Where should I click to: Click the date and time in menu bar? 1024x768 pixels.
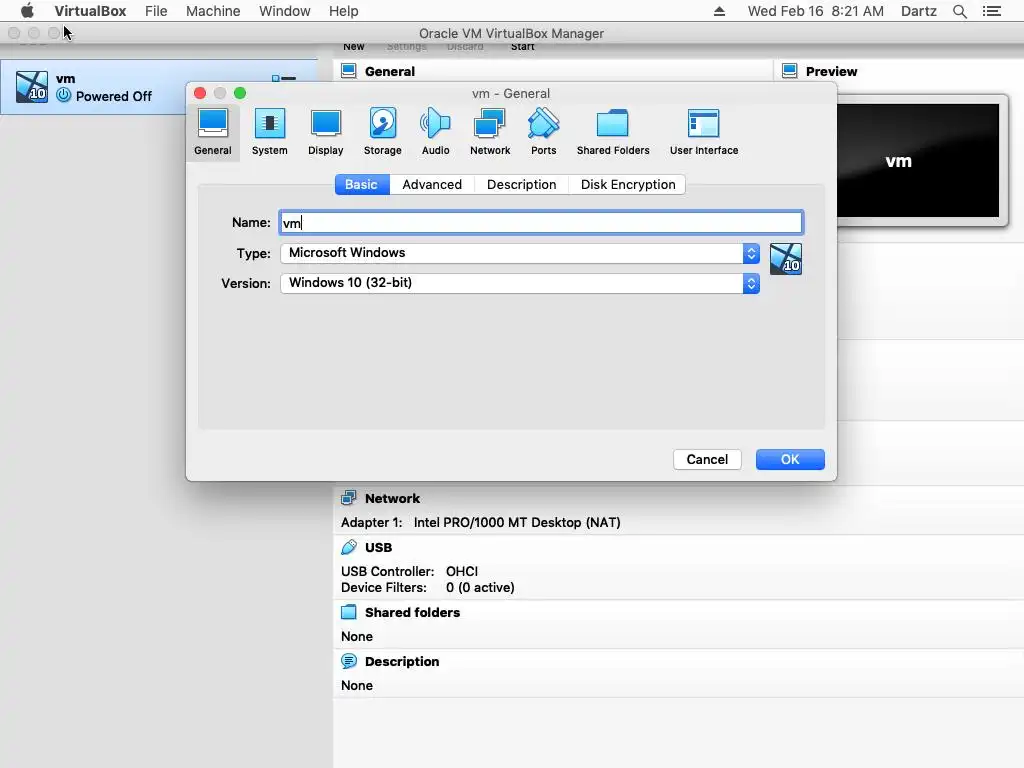pos(815,11)
